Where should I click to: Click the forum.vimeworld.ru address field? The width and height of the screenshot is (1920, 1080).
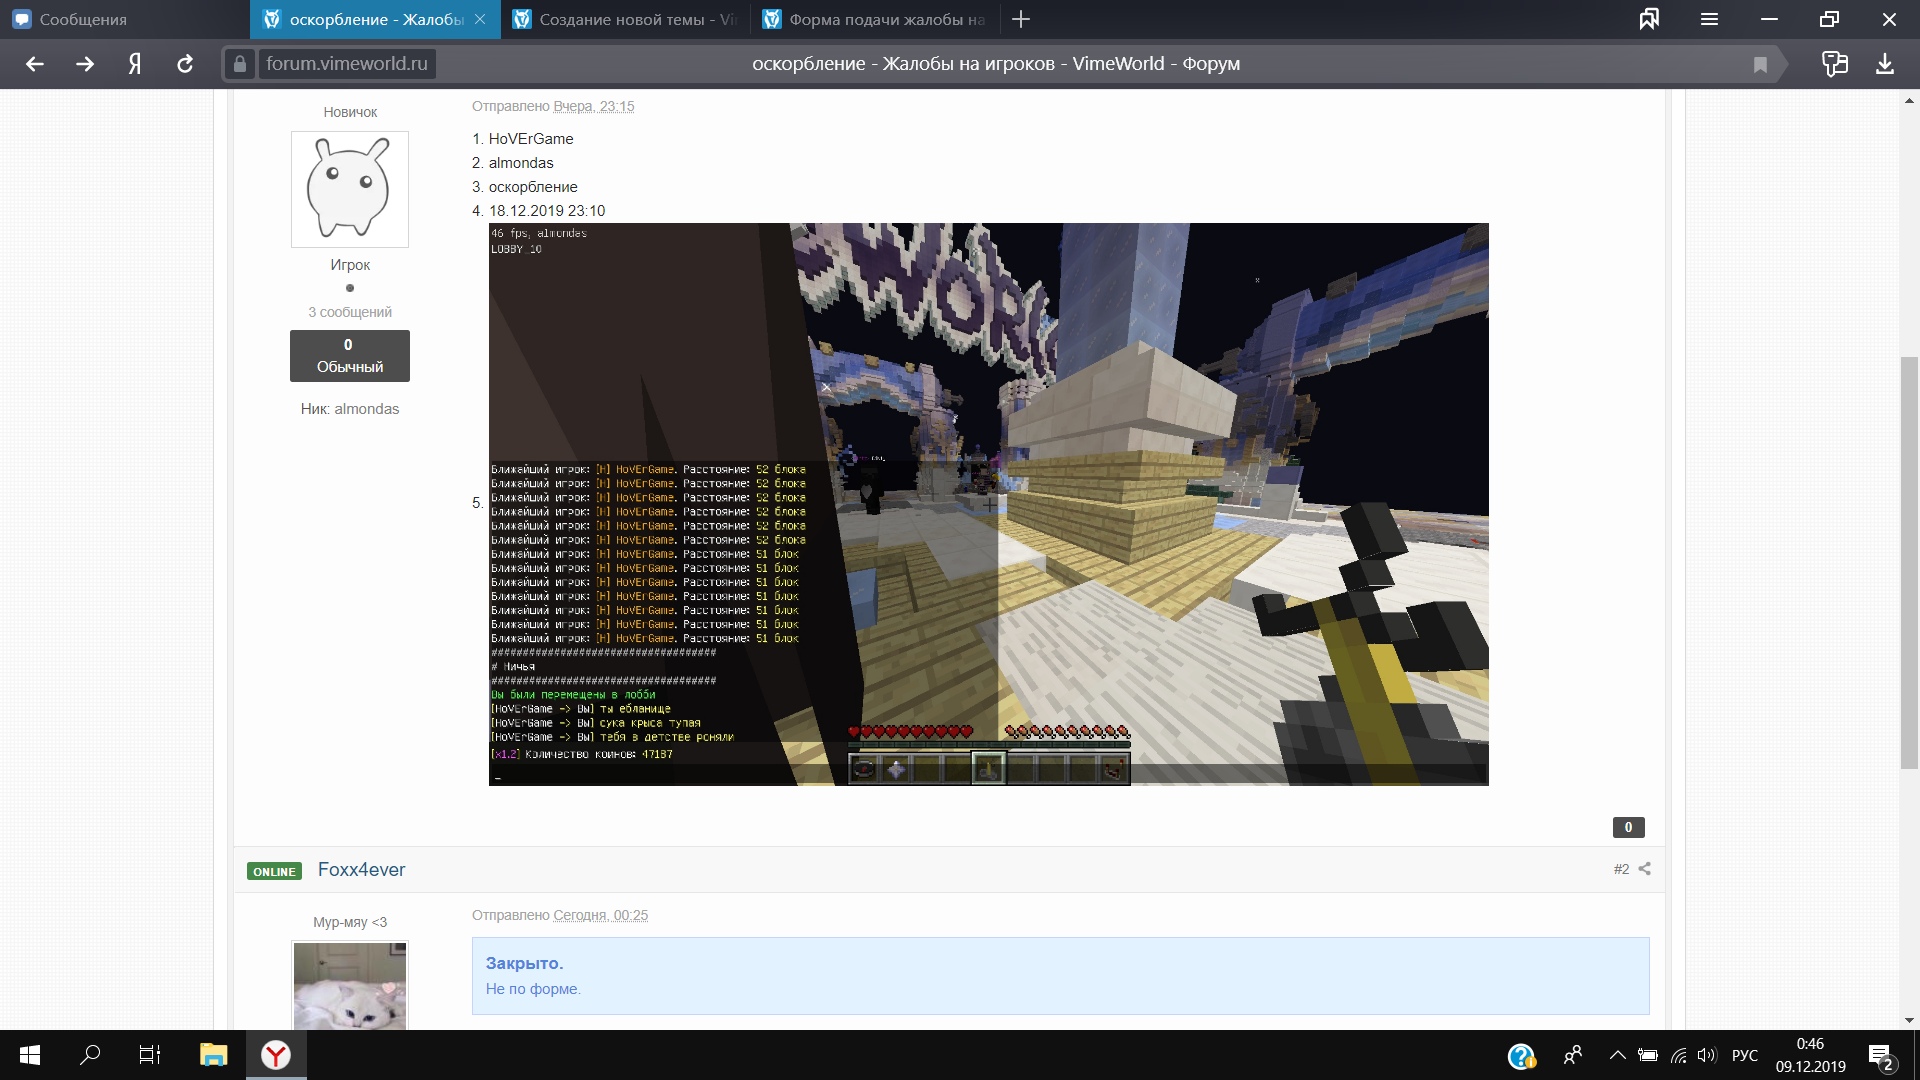(347, 64)
